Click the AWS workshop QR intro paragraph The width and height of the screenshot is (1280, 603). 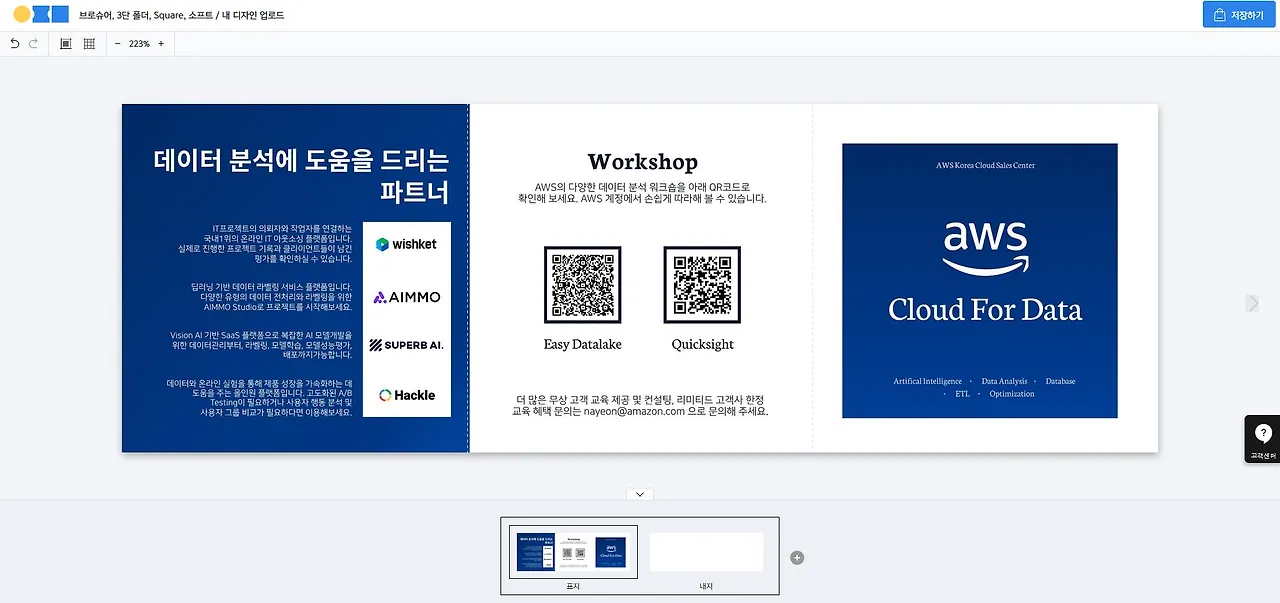click(641, 192)
